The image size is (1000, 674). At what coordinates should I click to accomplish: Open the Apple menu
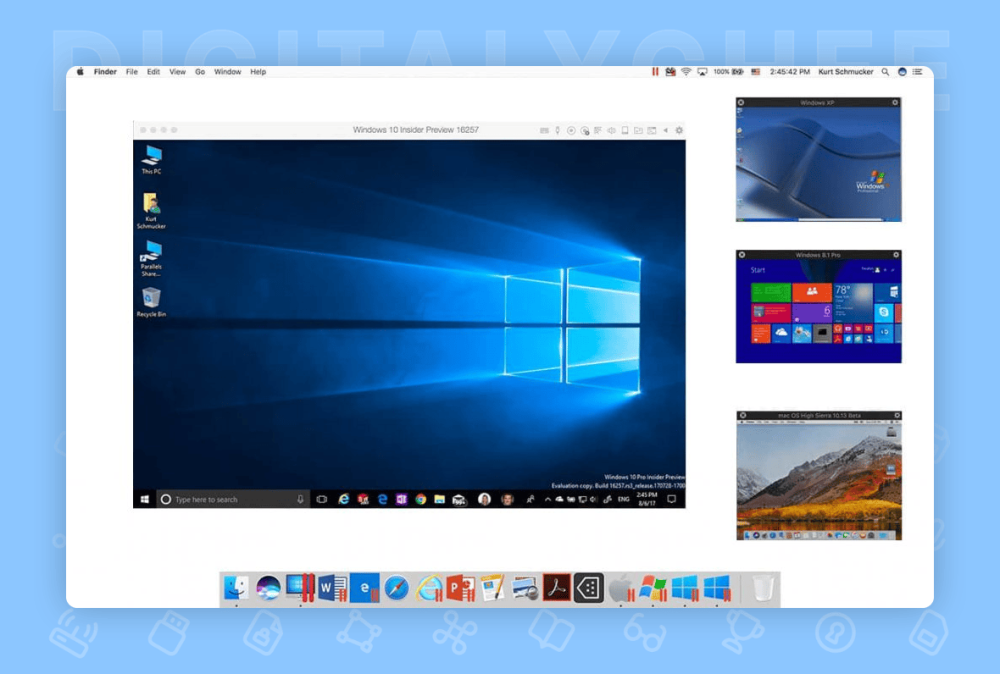[x=80, y=72]
